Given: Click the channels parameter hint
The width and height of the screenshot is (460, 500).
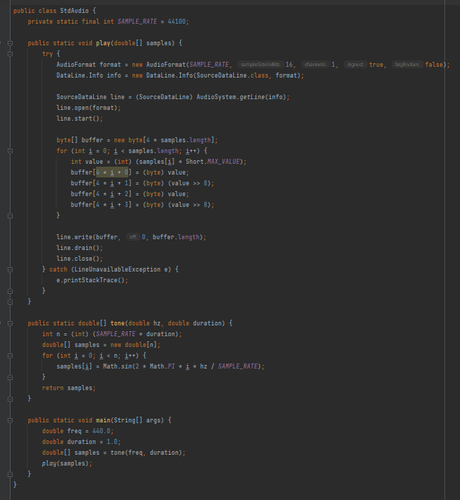Looking at the screenshot, I should (315, 65).
